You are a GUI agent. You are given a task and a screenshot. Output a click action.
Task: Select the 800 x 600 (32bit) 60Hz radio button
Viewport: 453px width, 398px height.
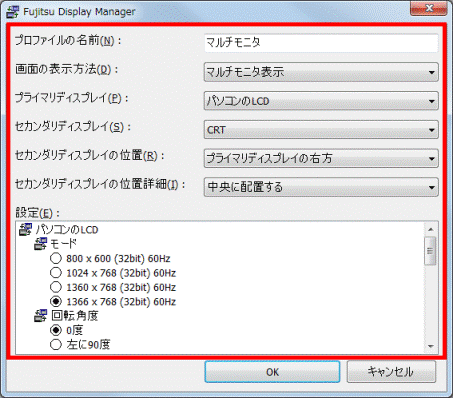pyautogui.click(x=56, y=258)
